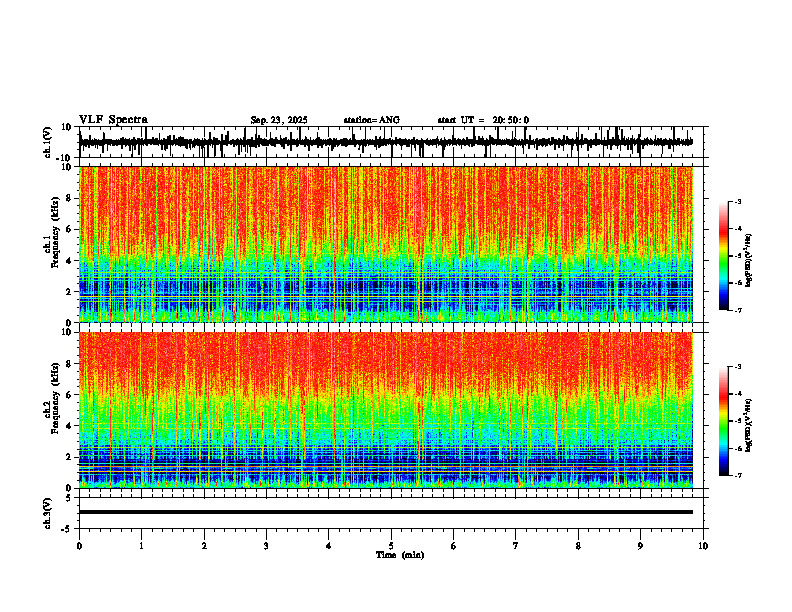Click the time axis tick '5'
Viewport: 792px width, 612px height.
391,546
